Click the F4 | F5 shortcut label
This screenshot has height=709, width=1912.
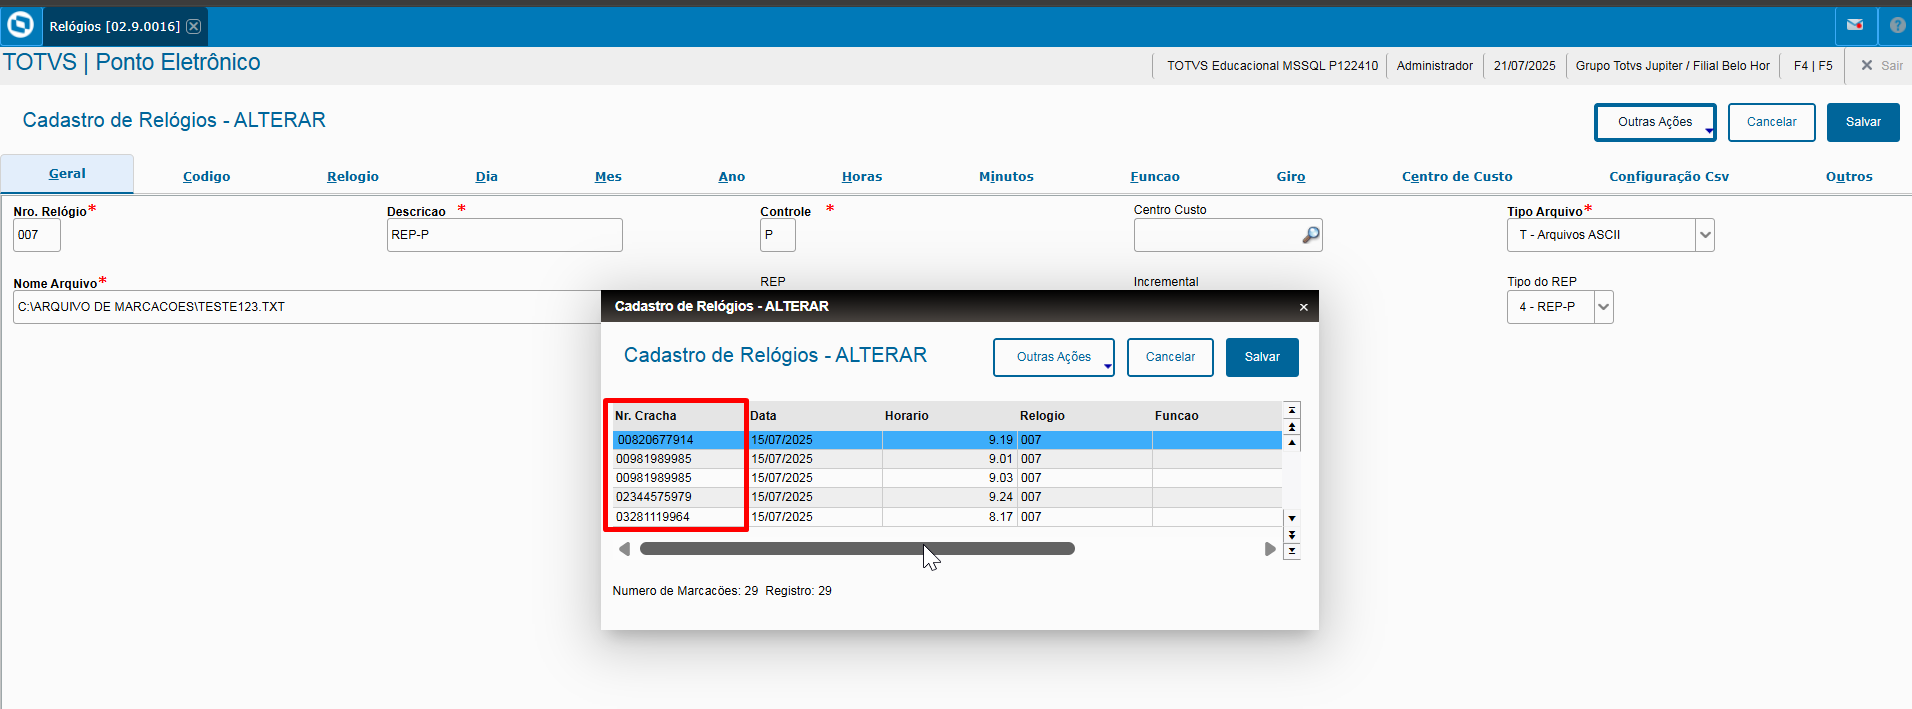[x=1813, y=66]
